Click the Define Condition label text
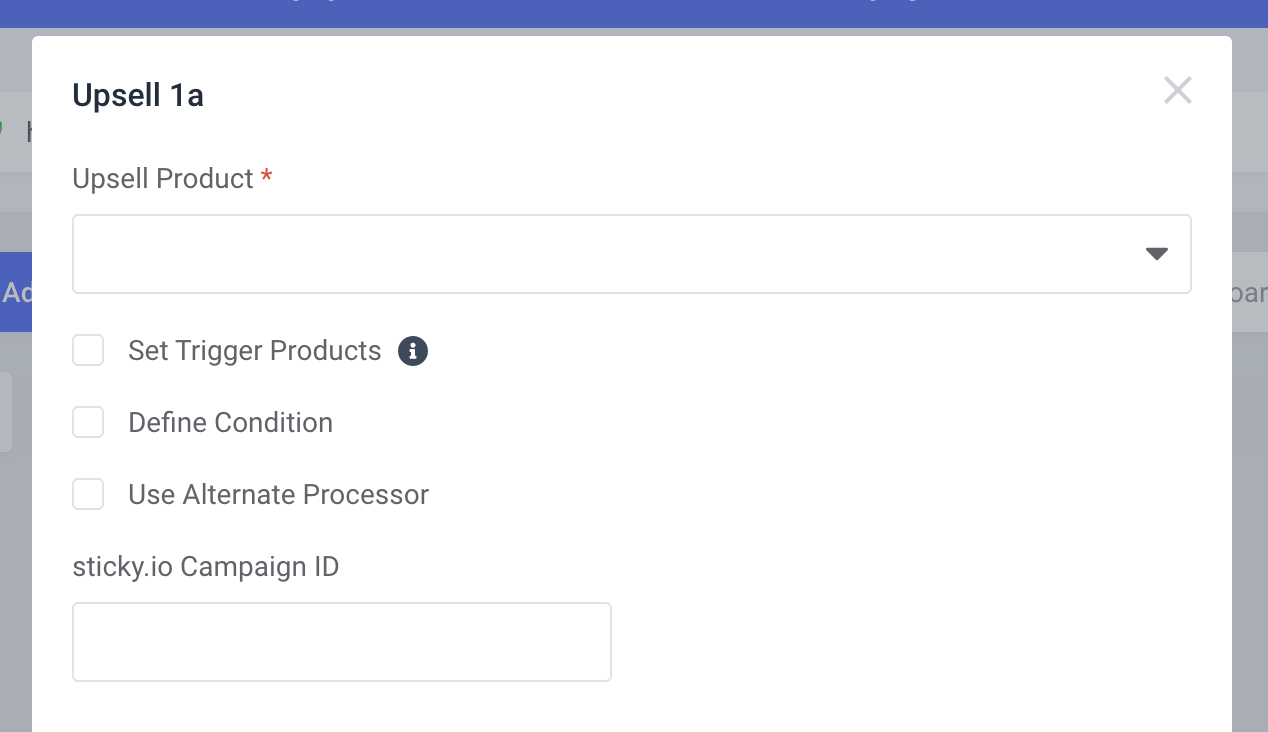Viewport: 1268px width, 732px height. click(x=230, y=423)
